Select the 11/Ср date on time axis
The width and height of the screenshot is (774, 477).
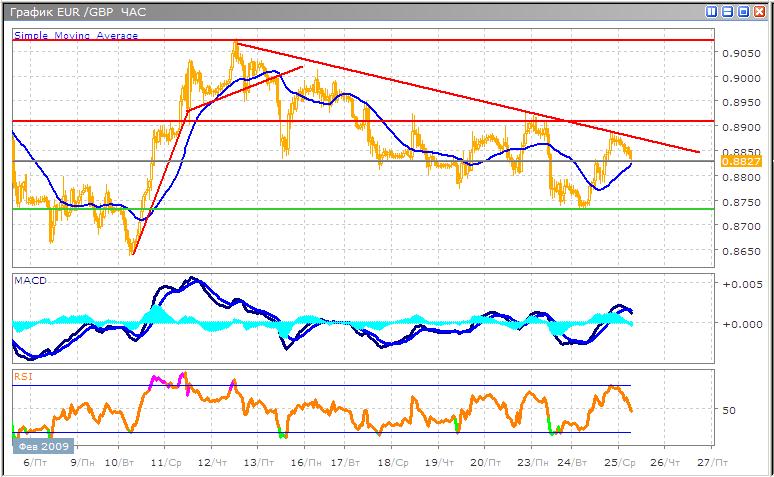point(164,463)
